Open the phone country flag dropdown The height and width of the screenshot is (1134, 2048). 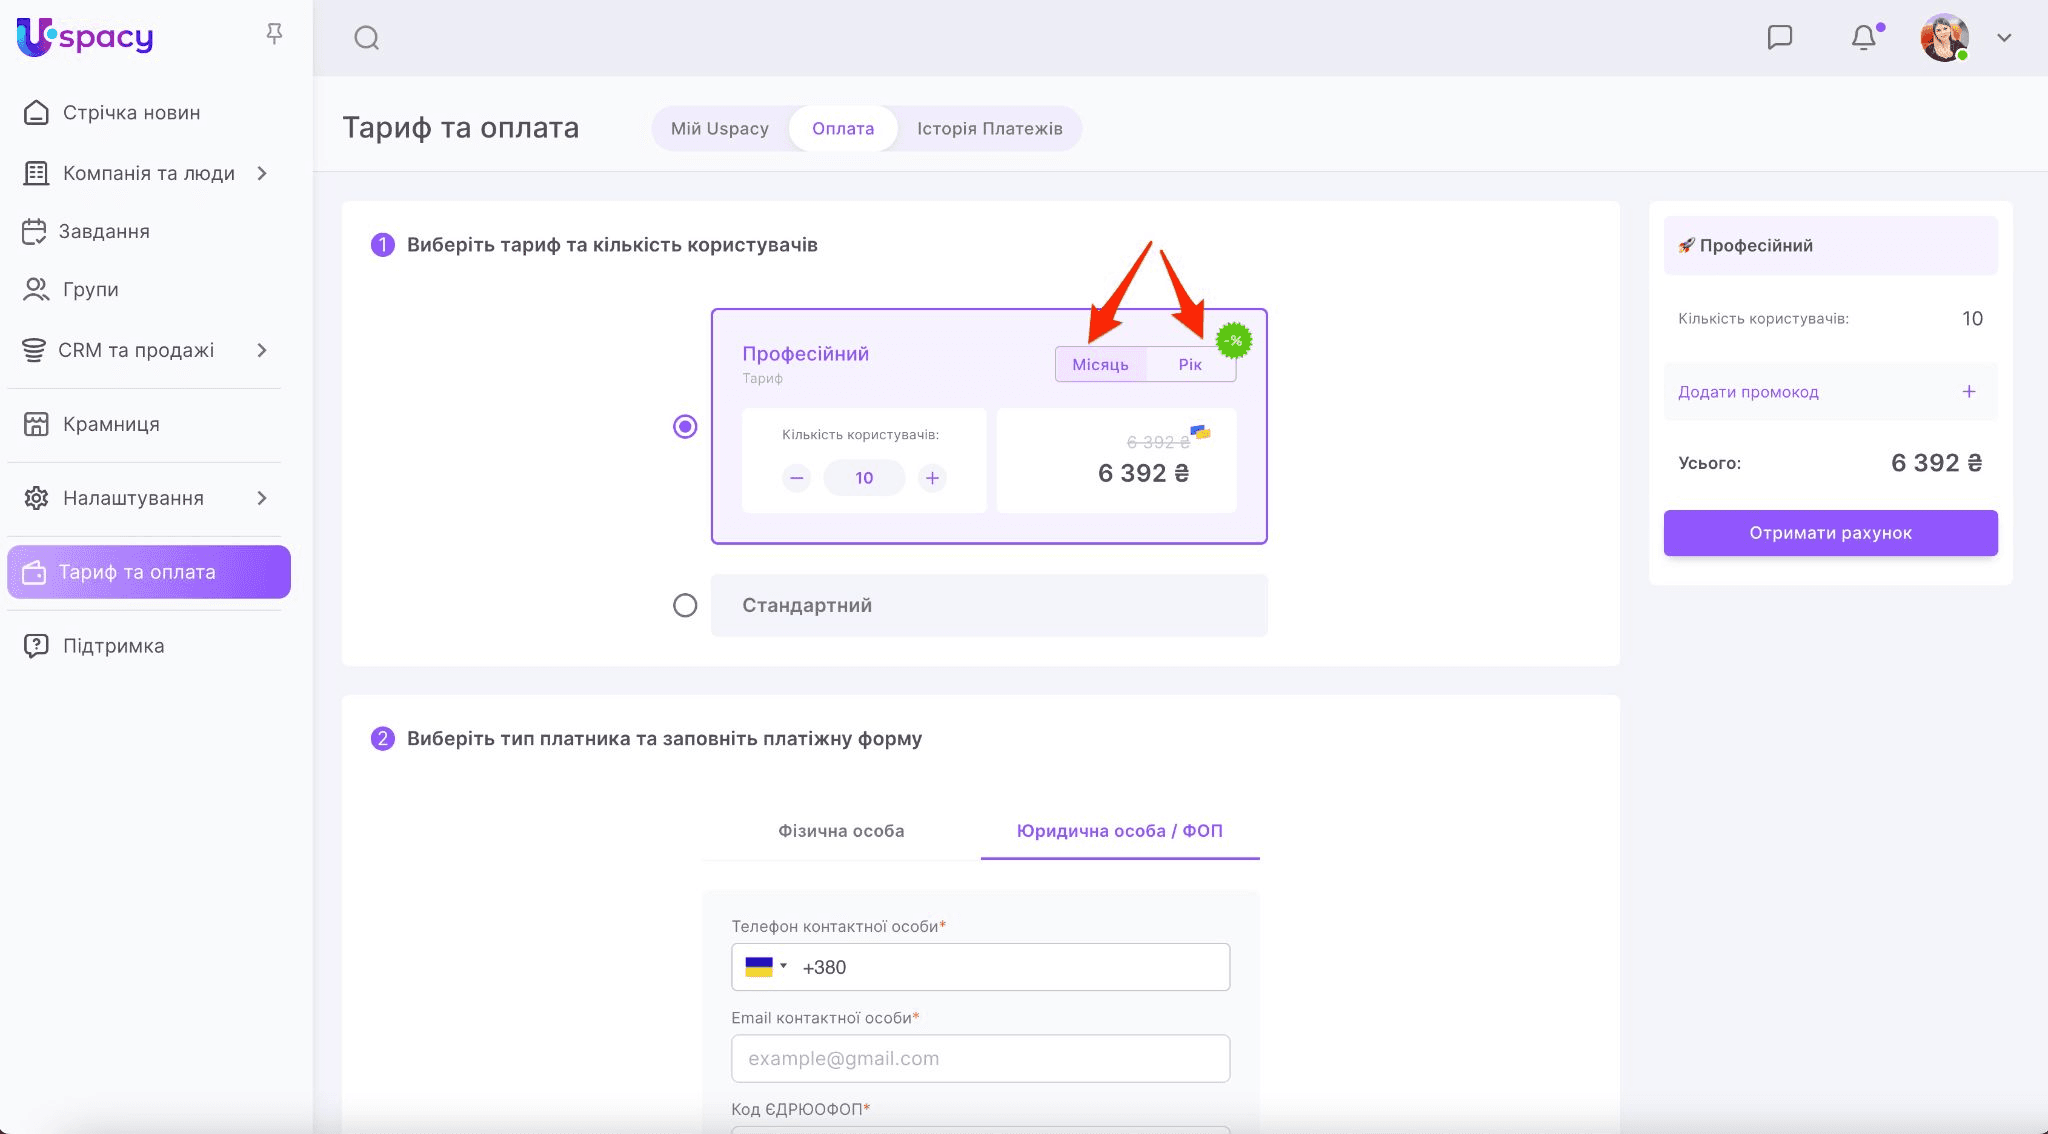click(x=766, y=967)
